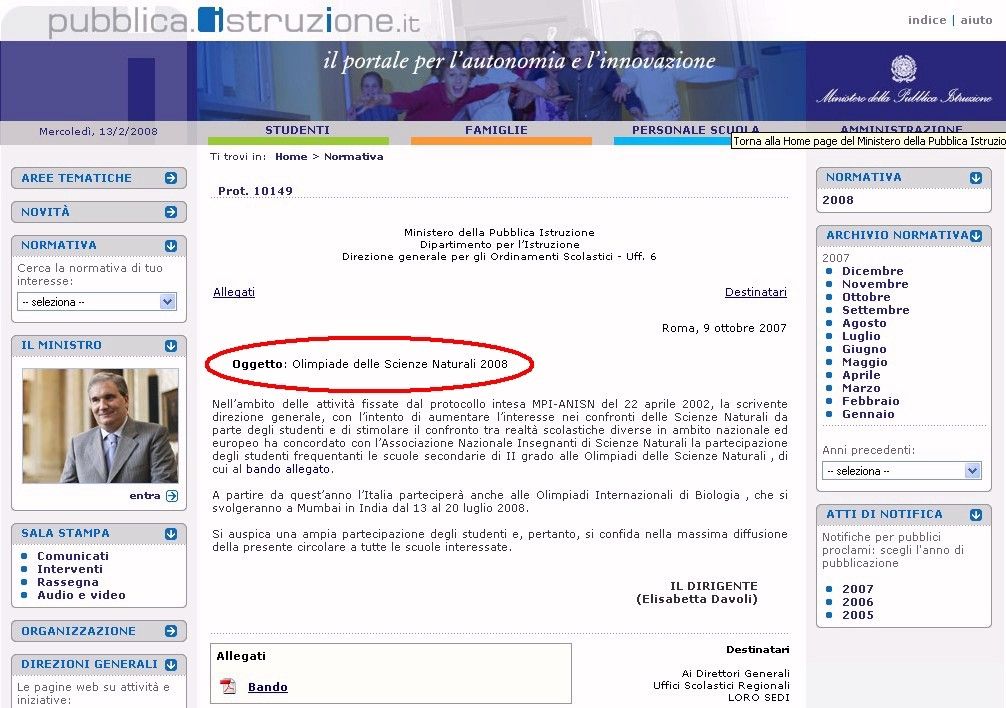This screenshot has height=708, width=1006.
Task: Click the arrow icon beside Aree Tematiche
Action: click(x=171, y=178)
